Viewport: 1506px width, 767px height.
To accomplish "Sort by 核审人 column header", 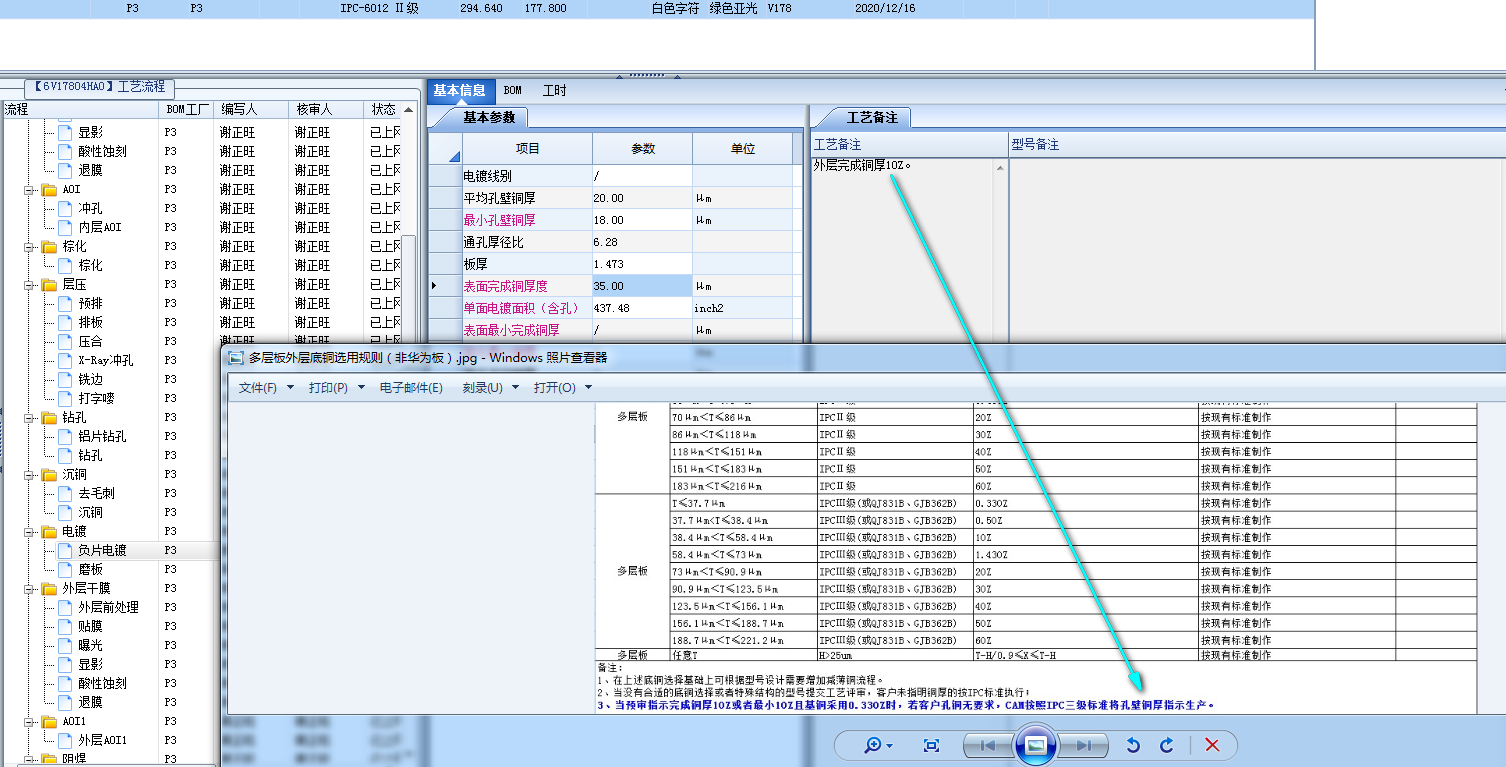I will click(326, 109).
